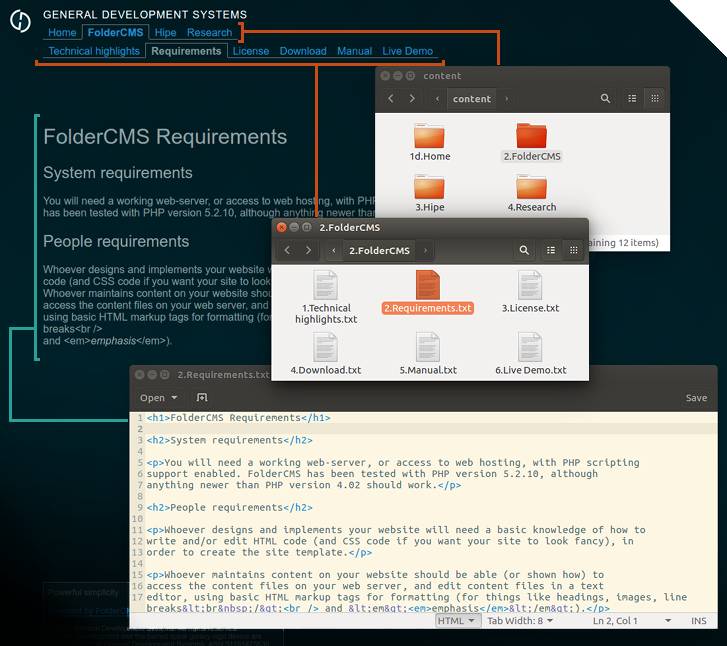The width and height of the screenshot is (727, 646).
Task: Select the Requirements sub-tab
Action: coord(186,51)
